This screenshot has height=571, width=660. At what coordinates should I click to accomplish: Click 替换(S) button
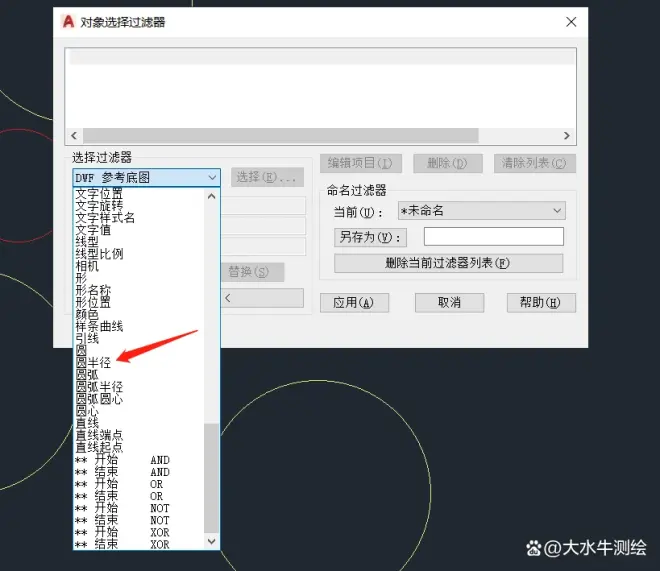(x=252, y=272)
